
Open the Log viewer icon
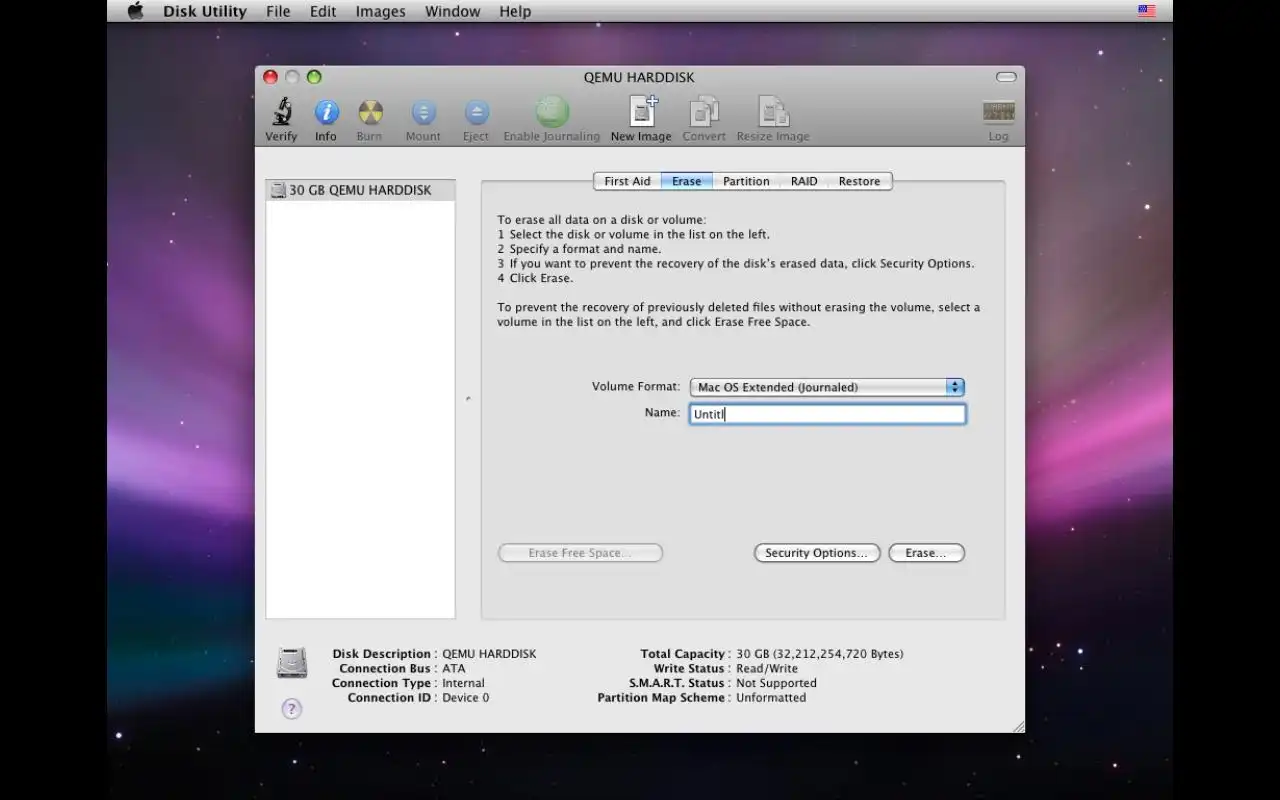[998, 112]
